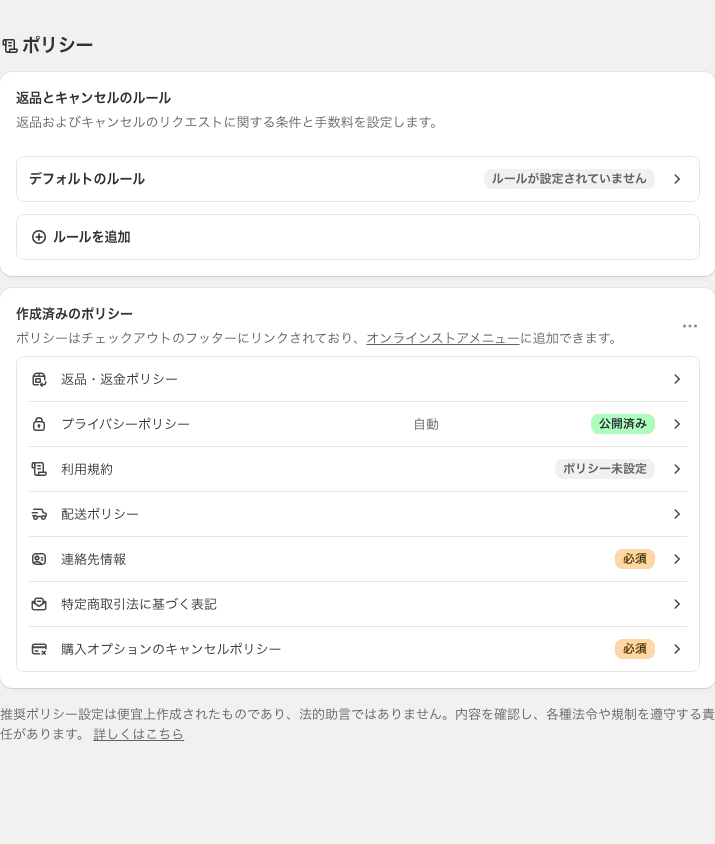715x844 pixels.
Task: Click the ルールを追加 button
Action: pos(358,237)
